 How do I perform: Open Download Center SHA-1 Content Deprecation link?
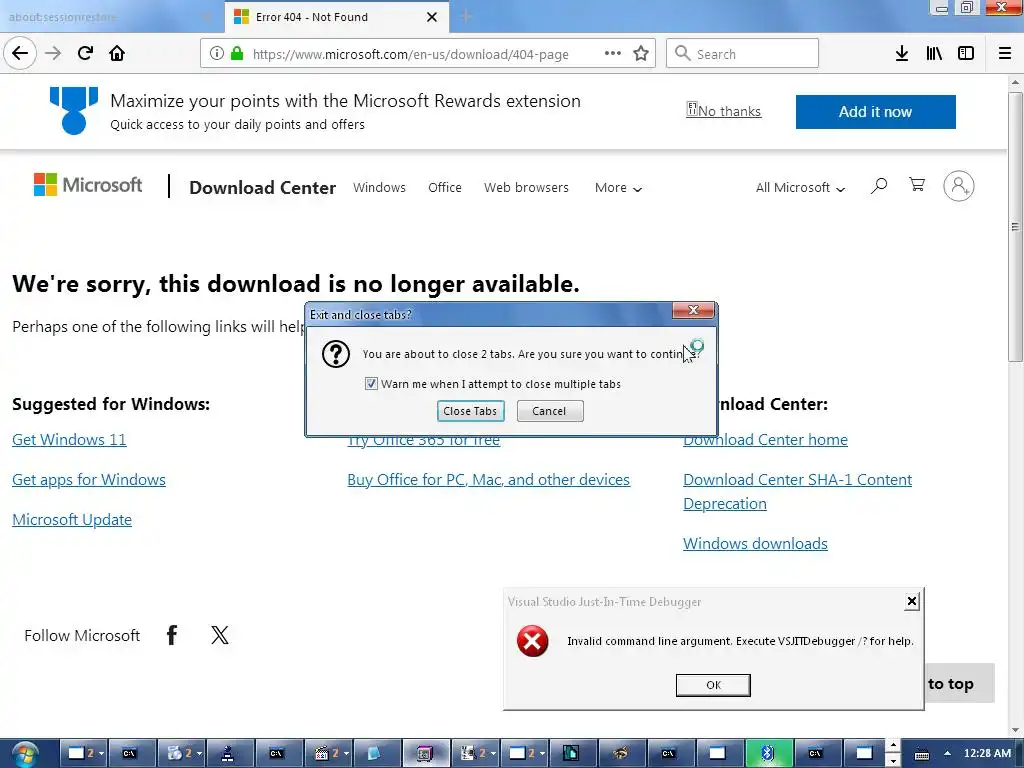tap(797, 491)
